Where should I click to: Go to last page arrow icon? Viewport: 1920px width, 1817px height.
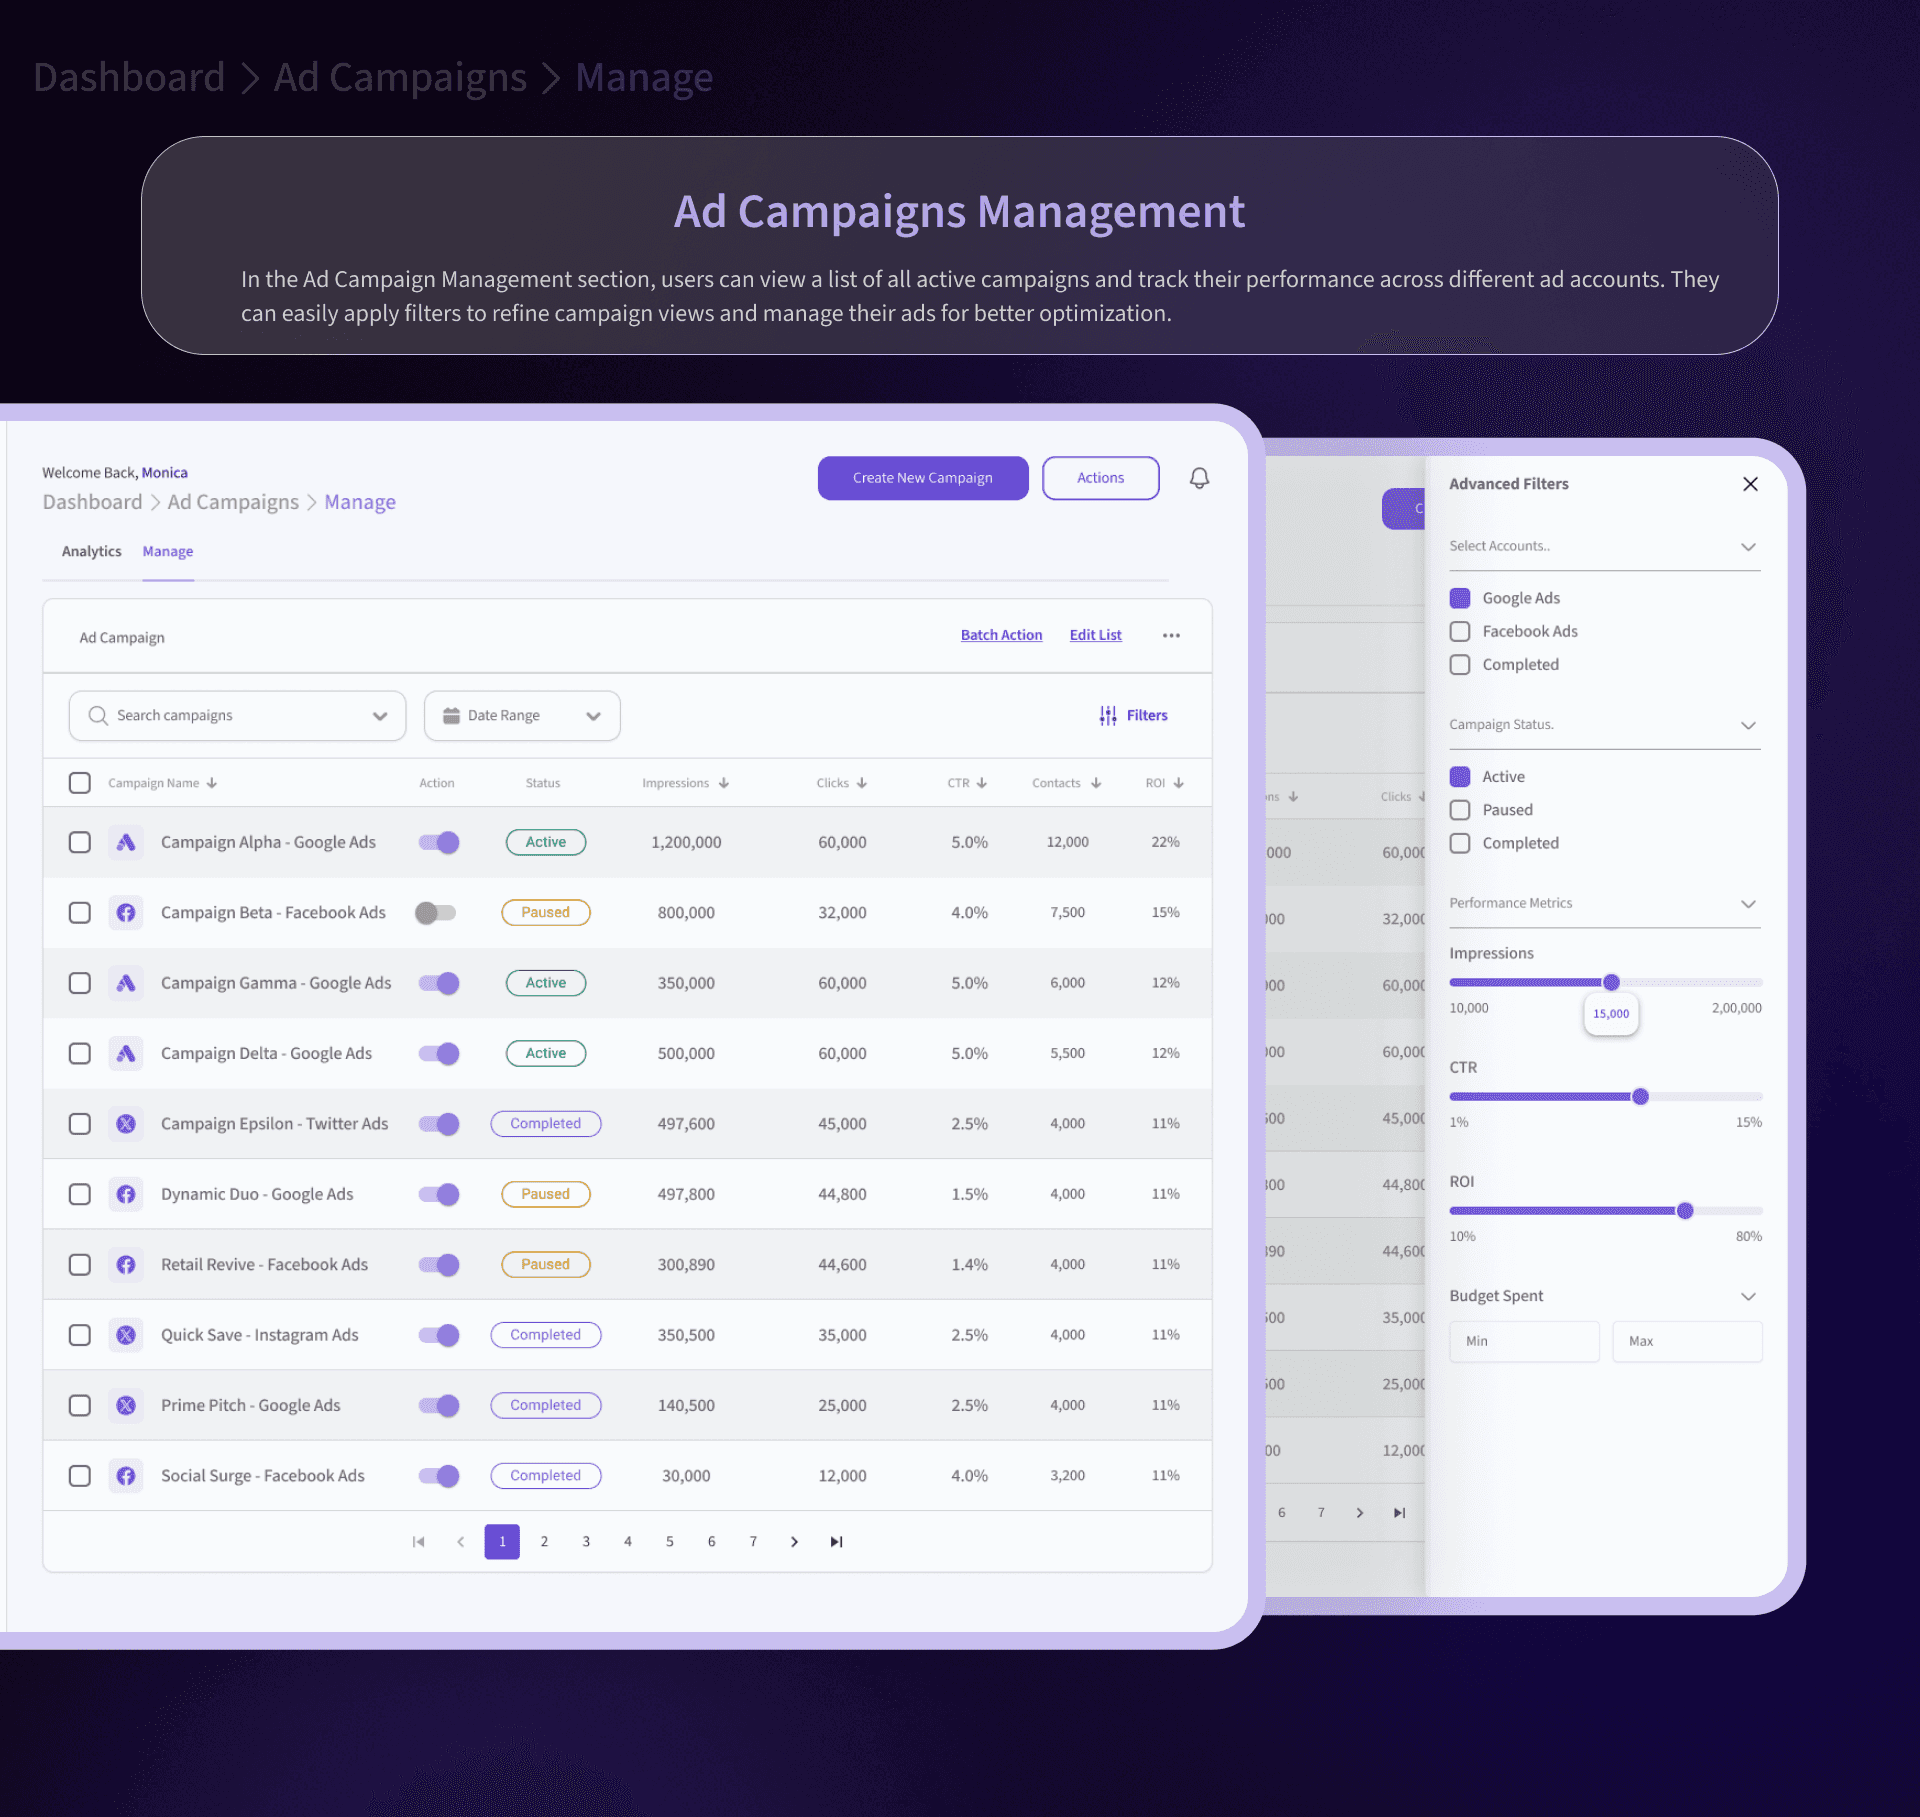pos(836,1541)
